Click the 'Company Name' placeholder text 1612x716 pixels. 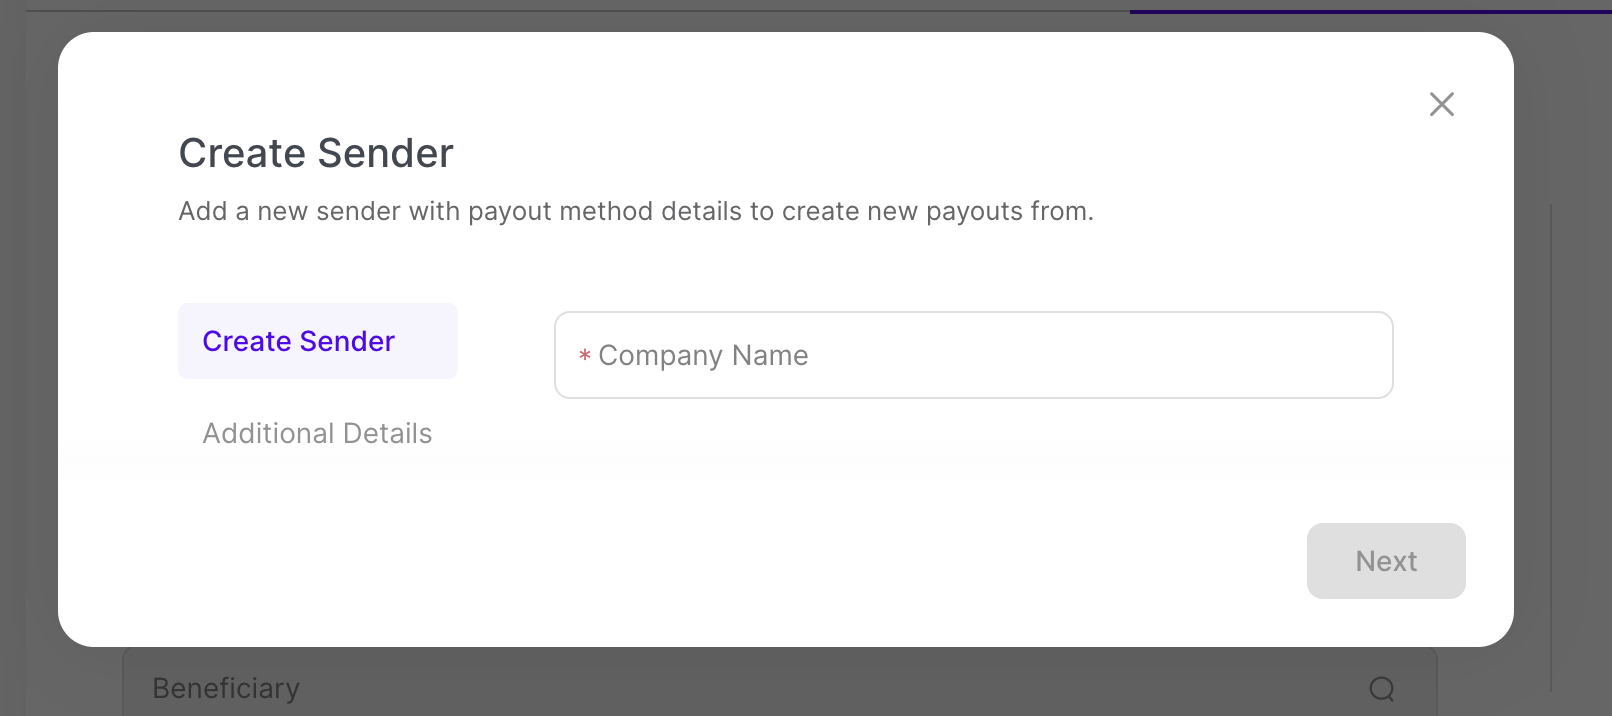click(x=703, y=356)
